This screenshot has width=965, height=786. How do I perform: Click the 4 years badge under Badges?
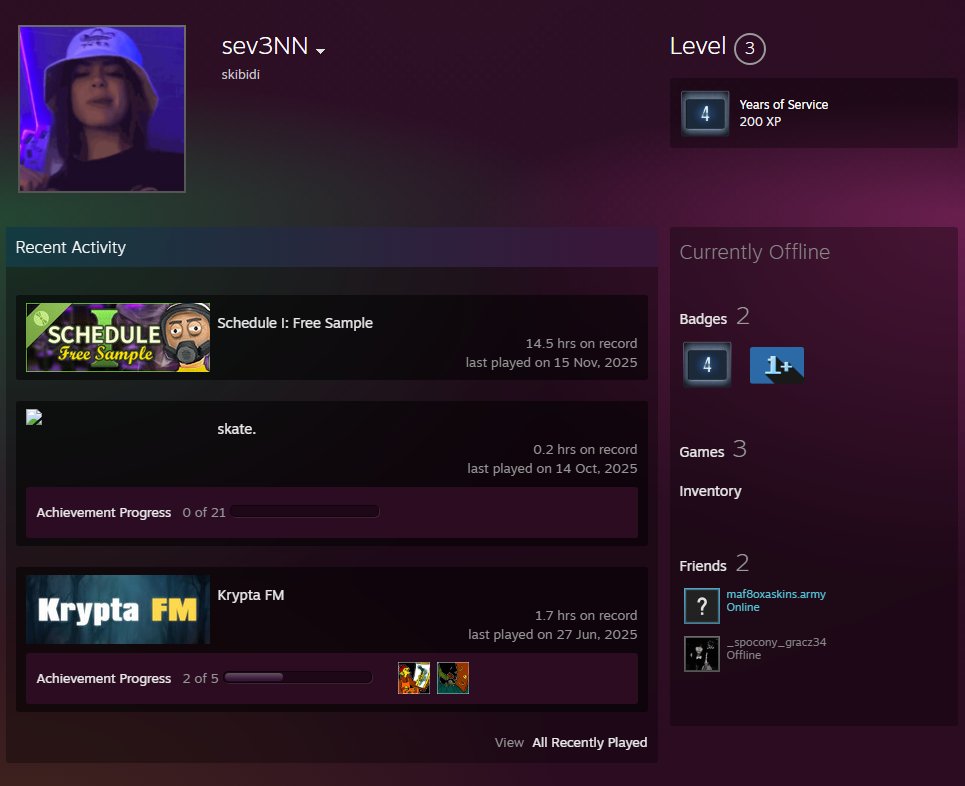[707, 364]
